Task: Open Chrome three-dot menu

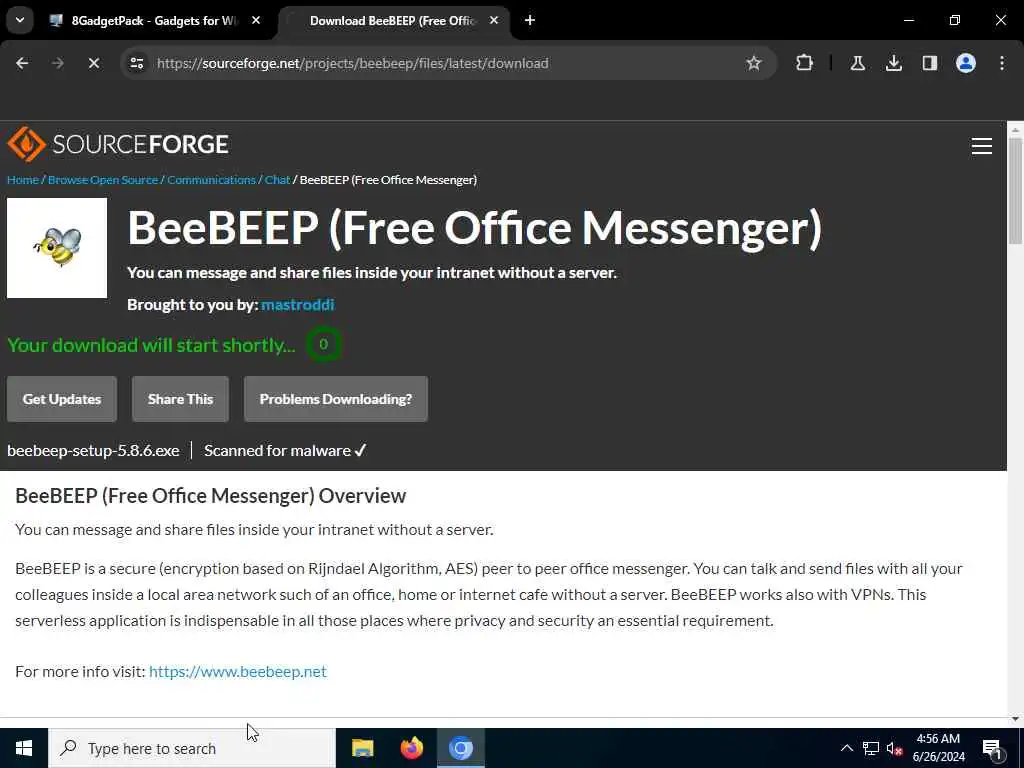Action: pyautogui.click(x=1002, y=63)
